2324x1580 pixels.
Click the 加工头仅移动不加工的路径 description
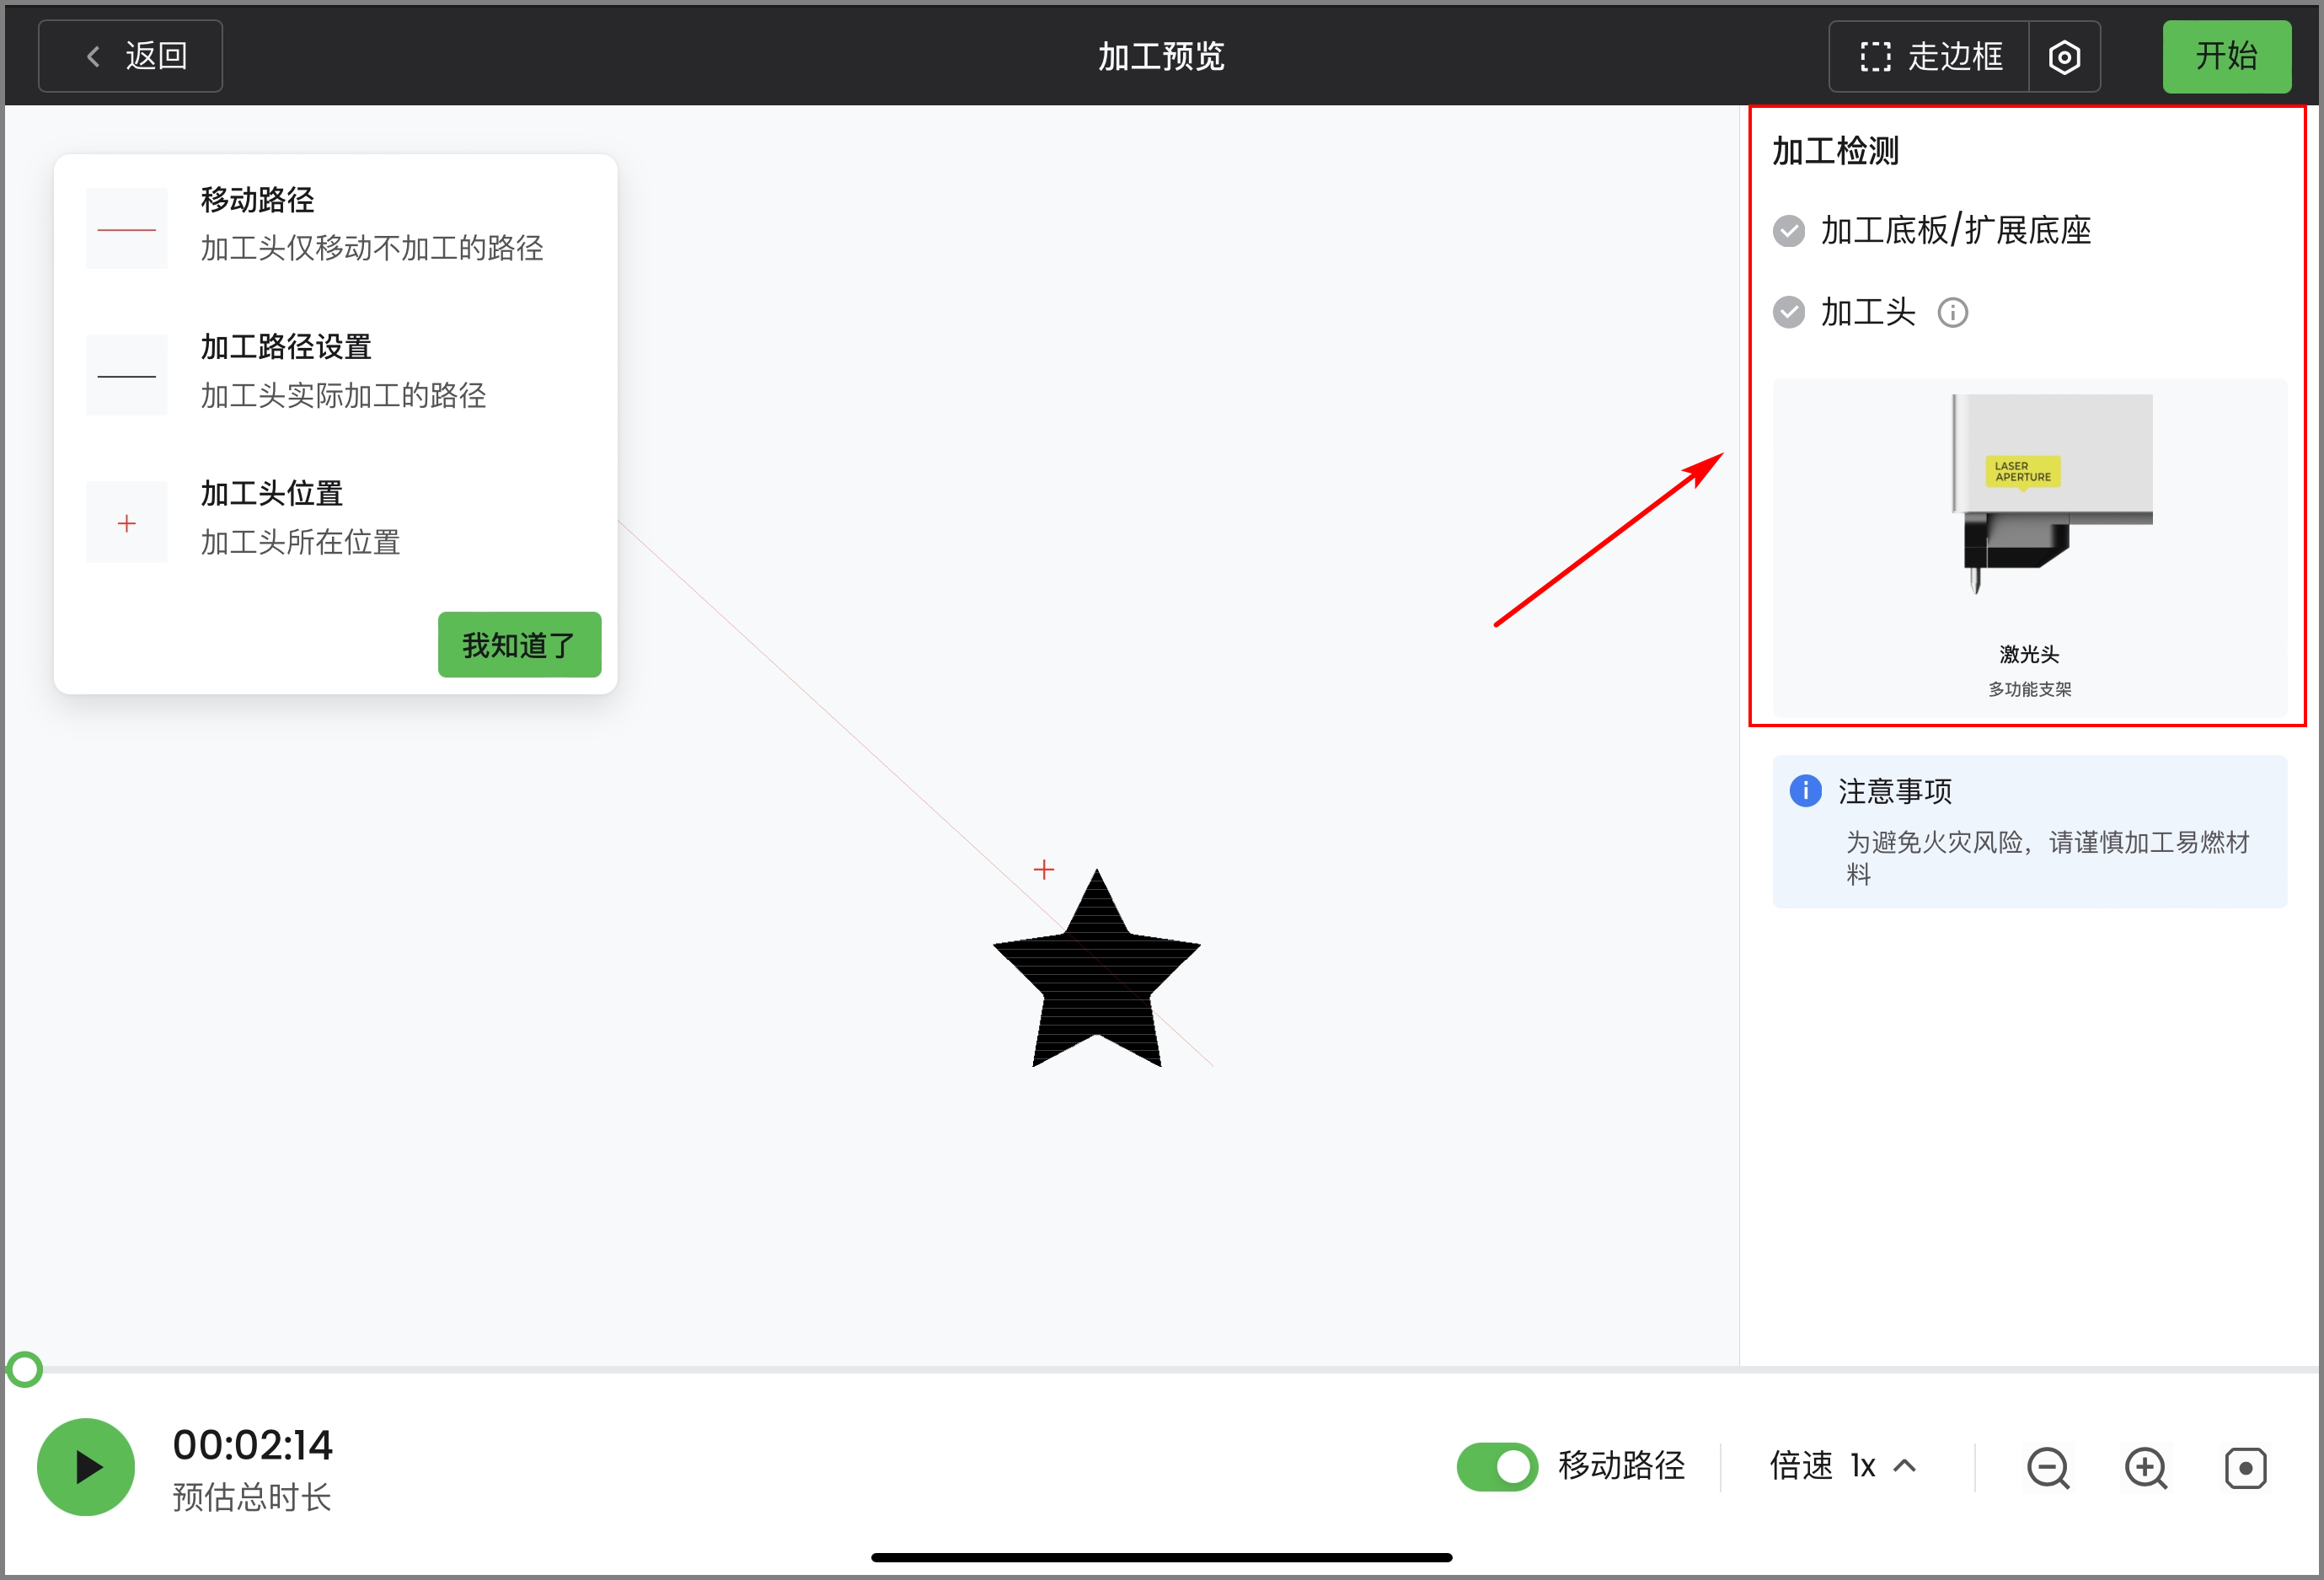pyautogui.click(x=372, y=248)
